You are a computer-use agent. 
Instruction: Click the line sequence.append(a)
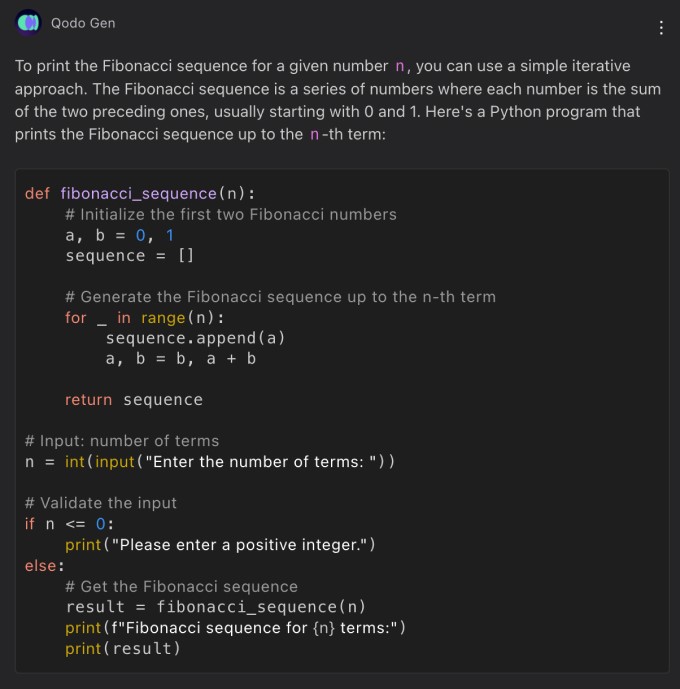(x=195, y=338)
